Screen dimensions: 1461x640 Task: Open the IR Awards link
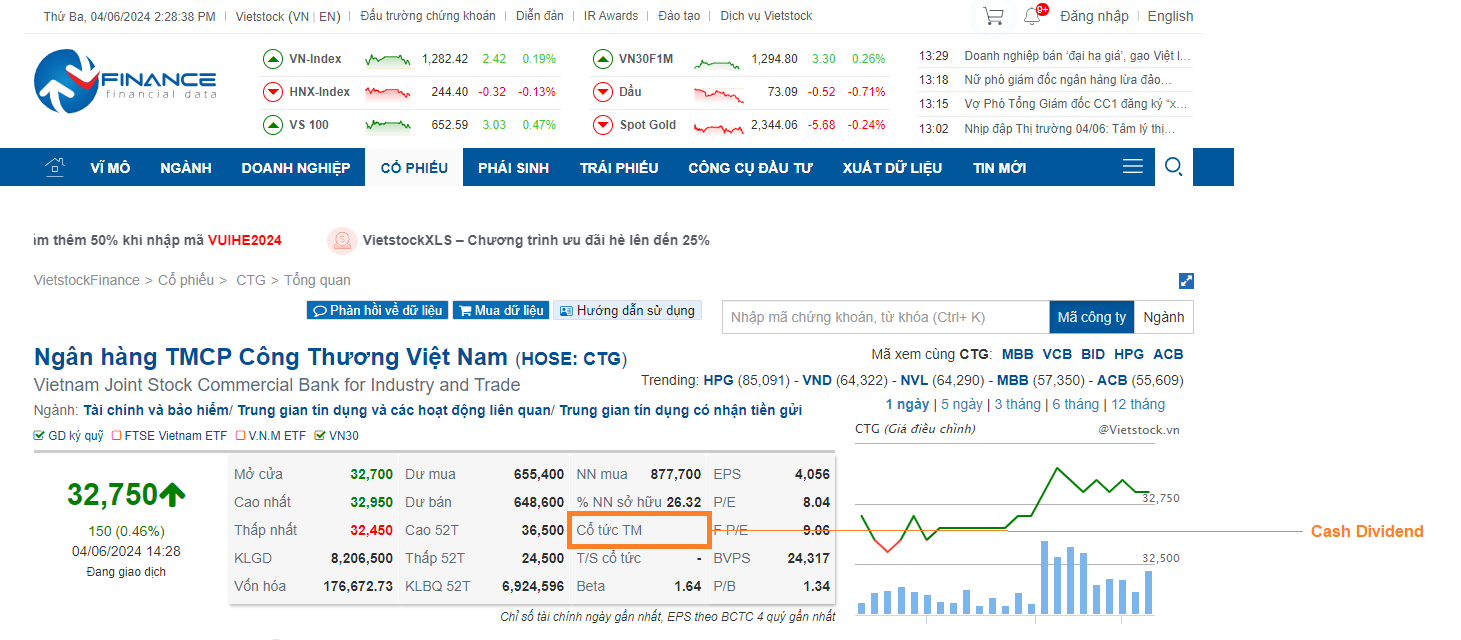[611, 16]
